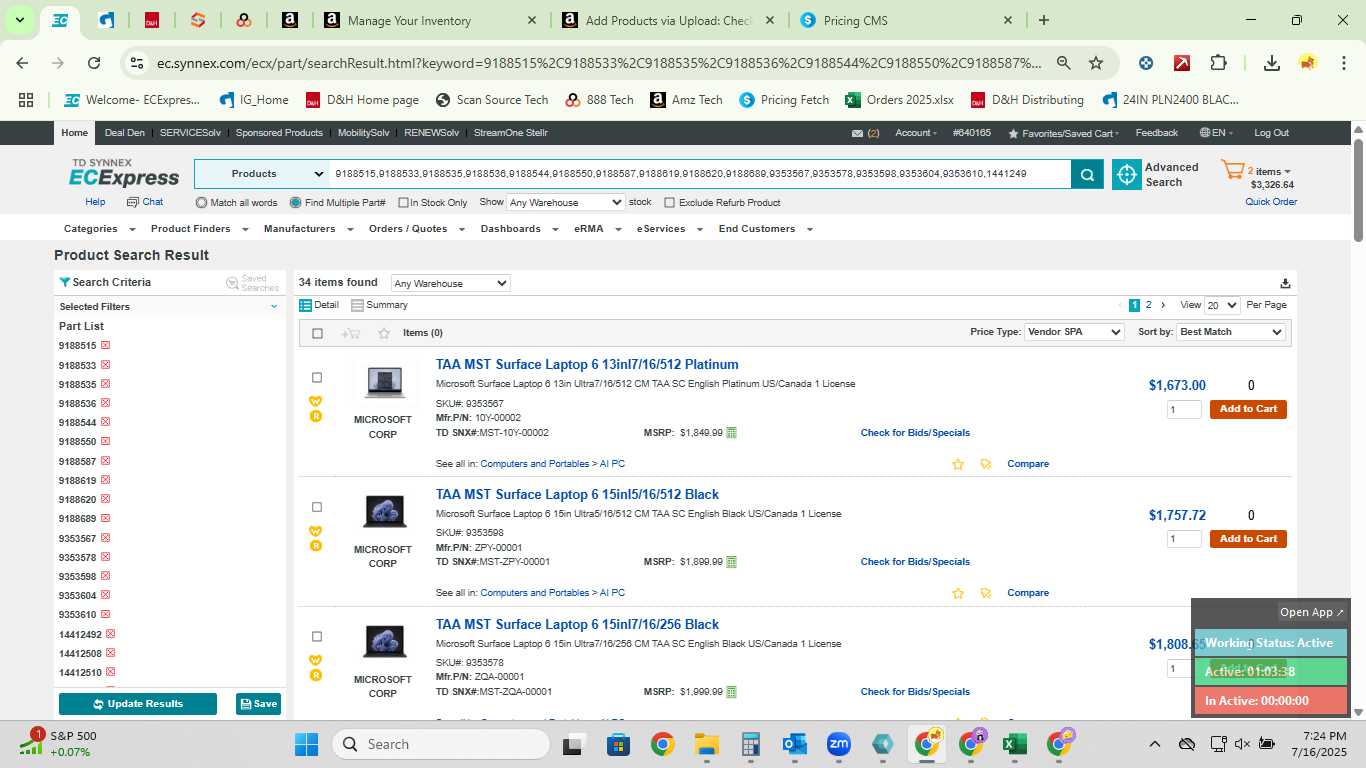Viewport: 1366px width, 768px height.
Task: Click MSRP calculator icon for Platinum laptop
Action: point(731,433)
